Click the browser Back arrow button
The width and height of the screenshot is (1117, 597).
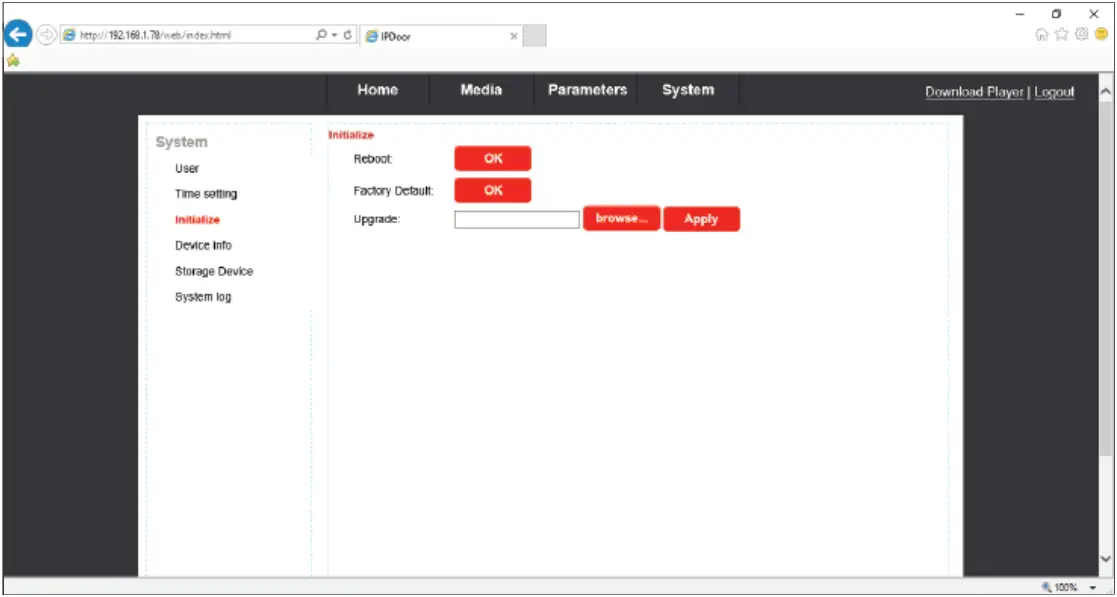(18, 34)
